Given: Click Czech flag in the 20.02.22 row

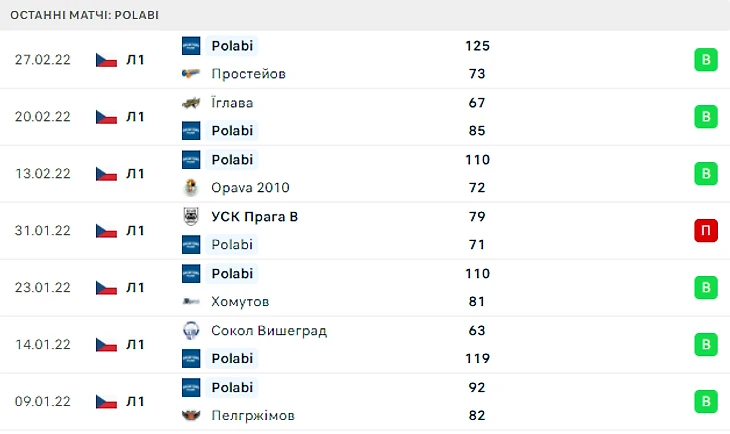Looking at the screenshot, I should coord(106,116).
